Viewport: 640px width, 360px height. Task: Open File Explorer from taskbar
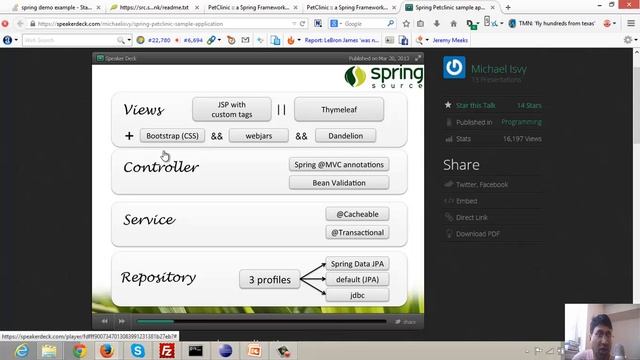[49, 351]
